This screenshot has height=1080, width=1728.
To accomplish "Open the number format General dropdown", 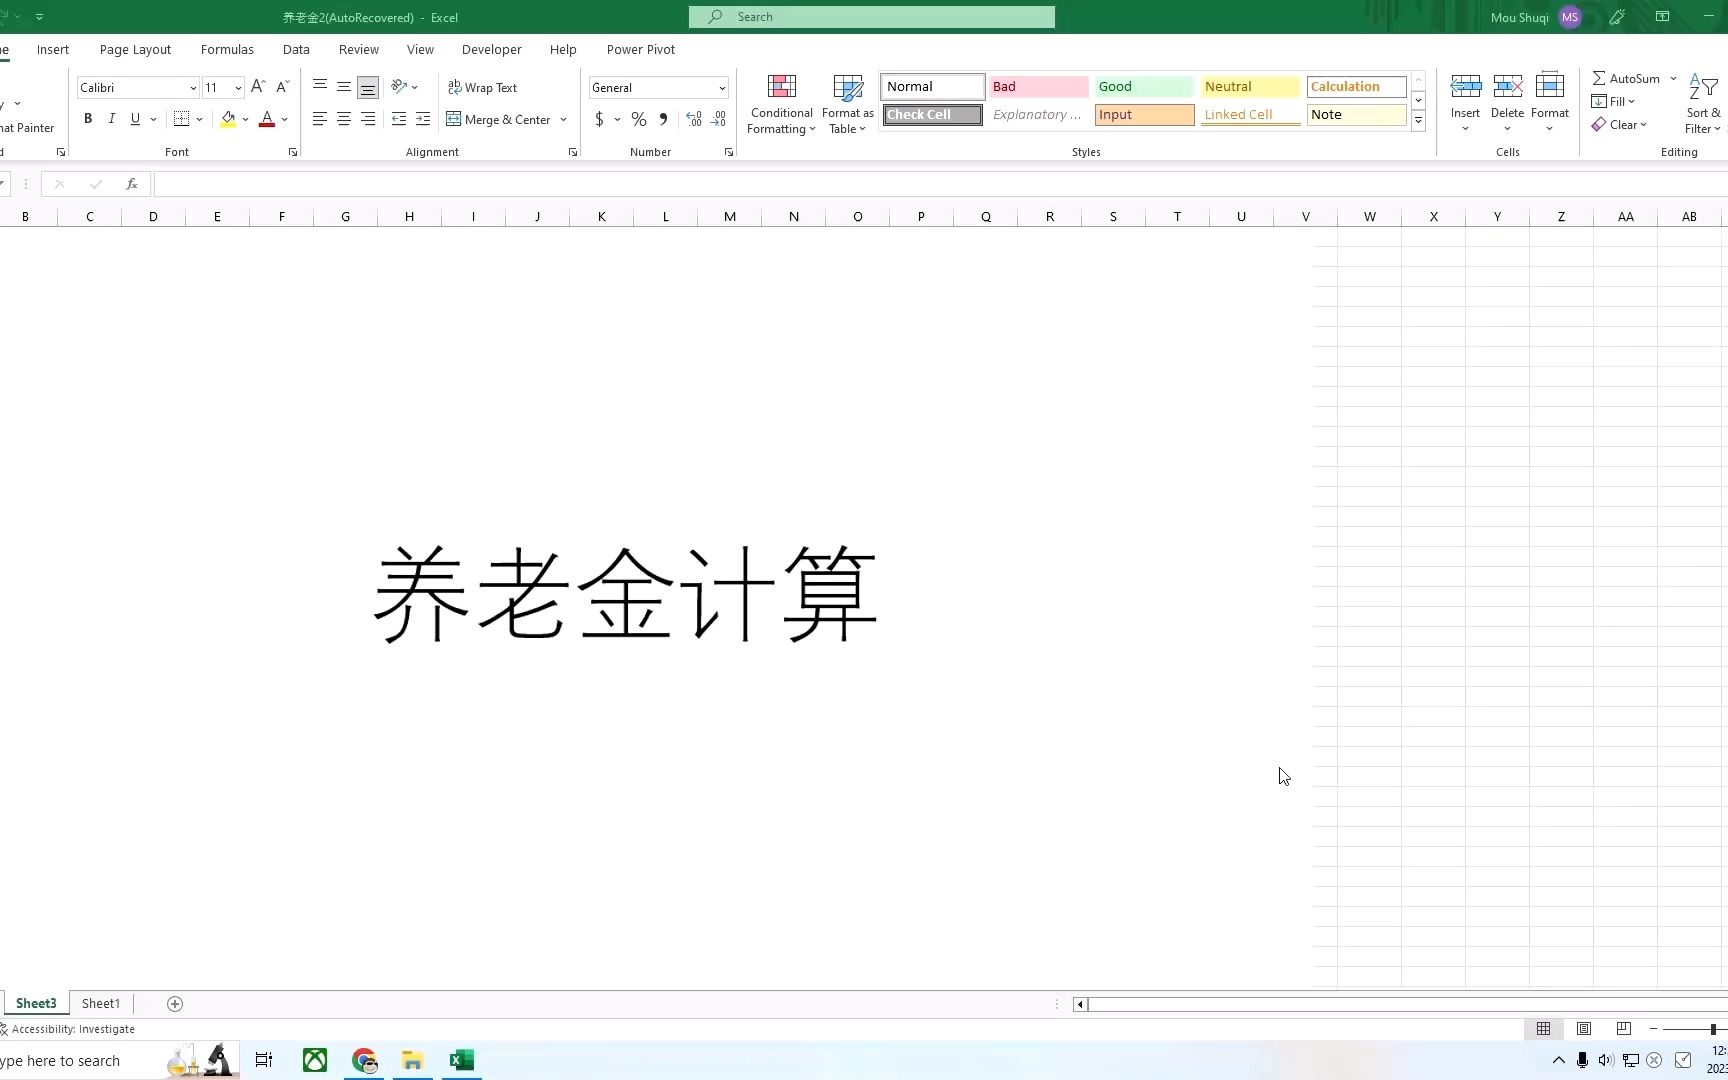I will coord(722,87).
